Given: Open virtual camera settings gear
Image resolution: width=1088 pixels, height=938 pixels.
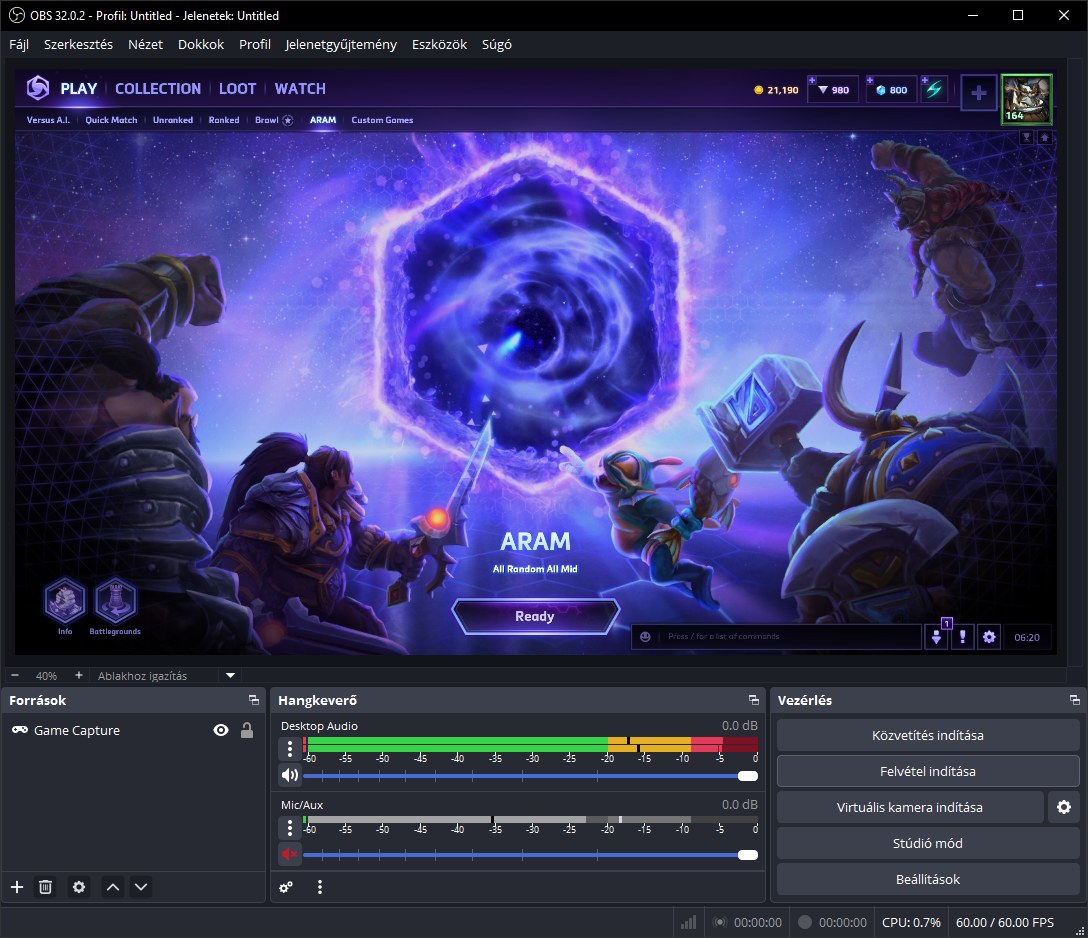Looking at the screenshot, I should click(x=1063, y=807).
